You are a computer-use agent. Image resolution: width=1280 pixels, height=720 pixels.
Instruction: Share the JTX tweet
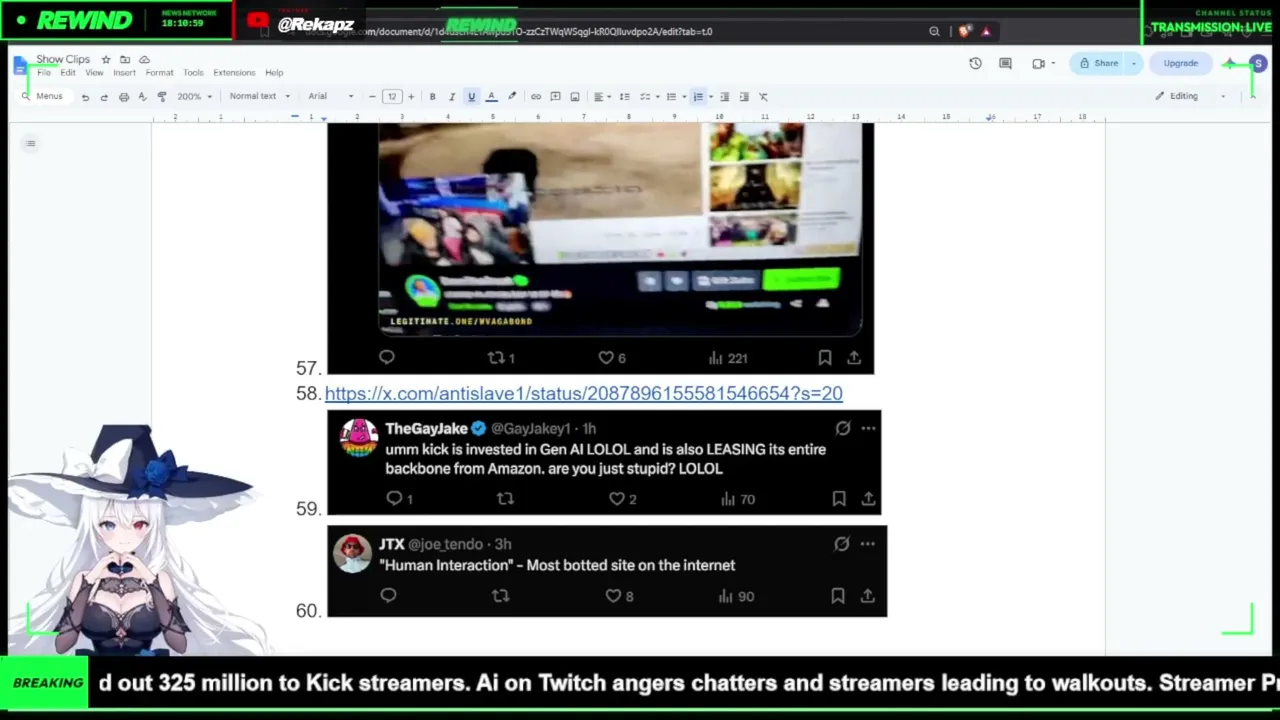pyautogui.click(x=867, y=596)
